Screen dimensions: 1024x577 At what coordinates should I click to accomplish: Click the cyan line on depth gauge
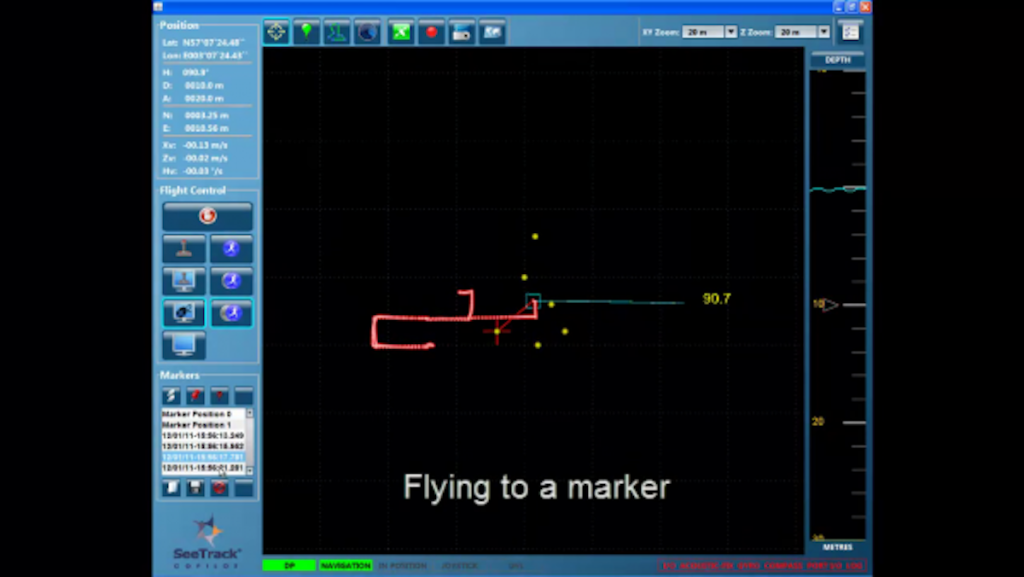838,189
